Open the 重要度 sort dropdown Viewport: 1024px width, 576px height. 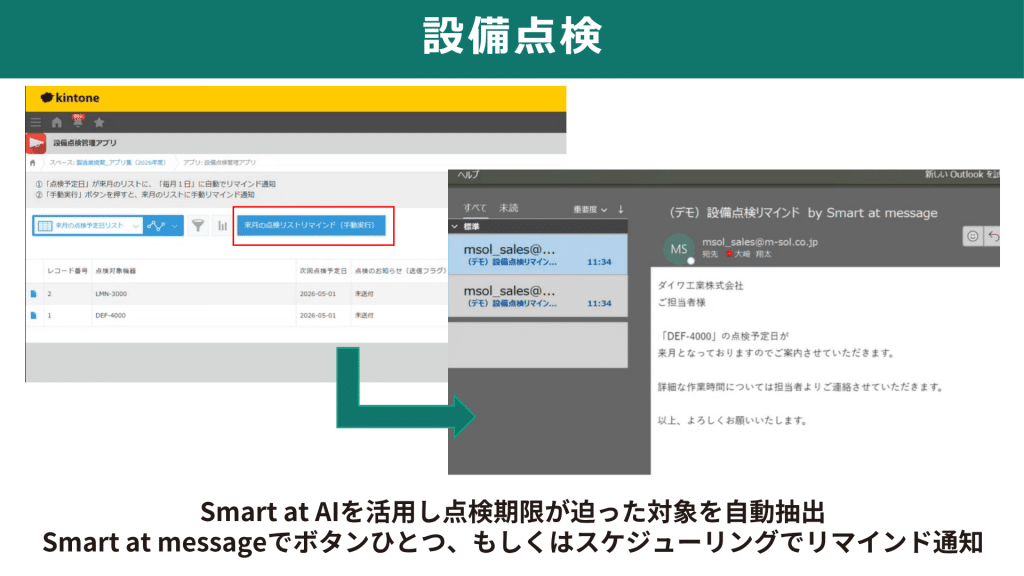tap(590, 210)
